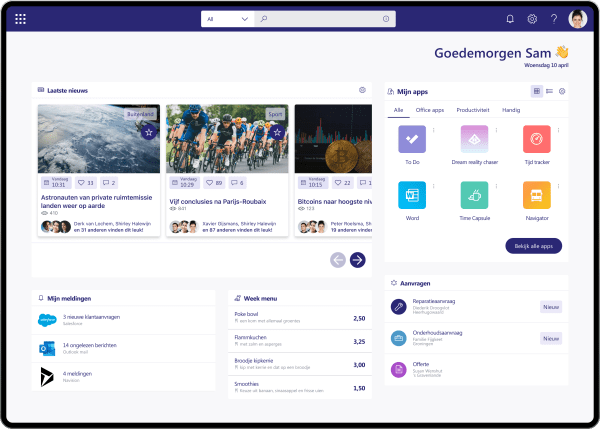Click Nieuw next to Reparatieaanvraag
The width and height of the screenshot is (600, 429).
[x=550, y=308]
